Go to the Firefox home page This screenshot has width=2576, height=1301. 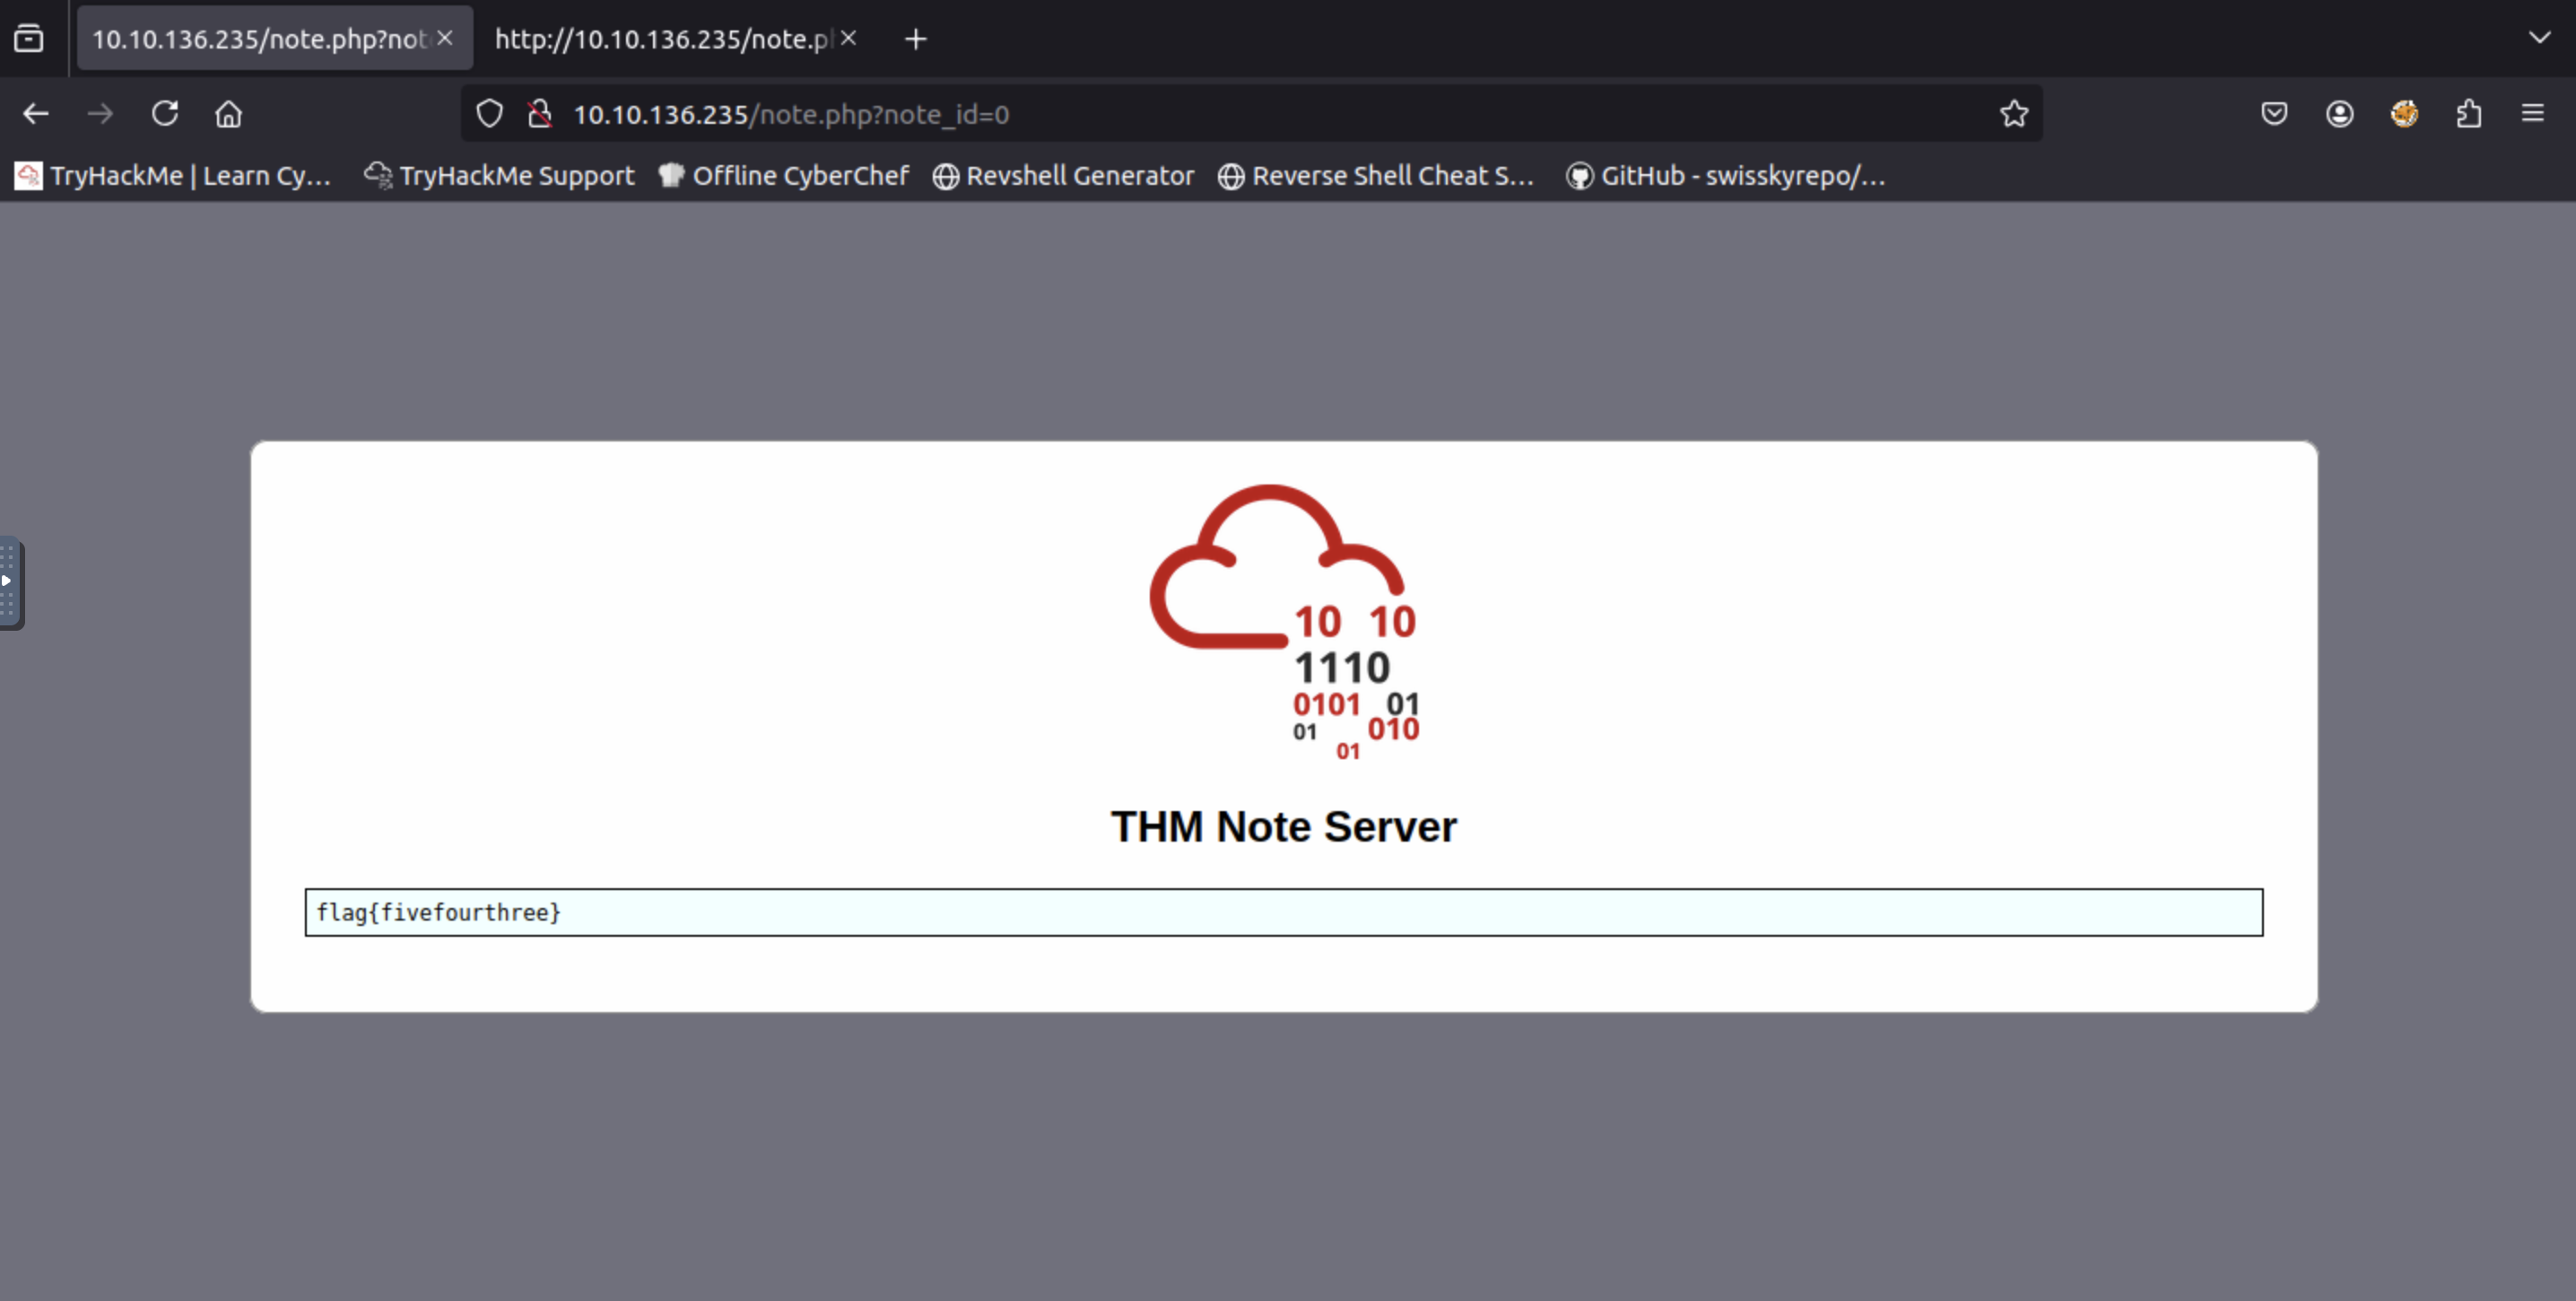tap(229, 114)
